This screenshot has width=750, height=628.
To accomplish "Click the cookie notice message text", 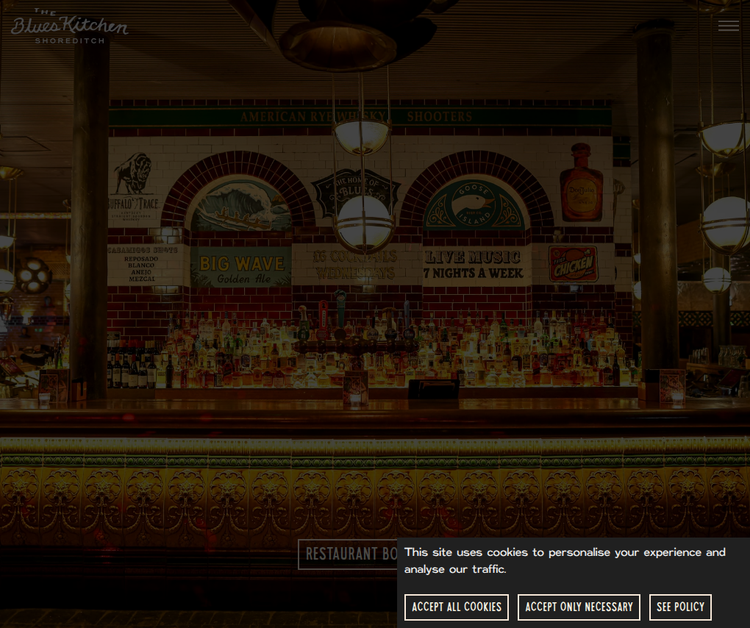I will [564, 560].
